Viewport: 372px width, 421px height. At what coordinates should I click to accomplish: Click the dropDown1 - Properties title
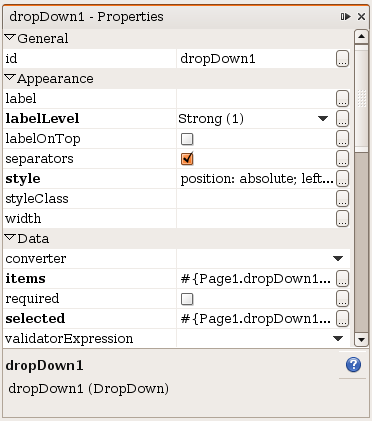click(x=86, y=17)
